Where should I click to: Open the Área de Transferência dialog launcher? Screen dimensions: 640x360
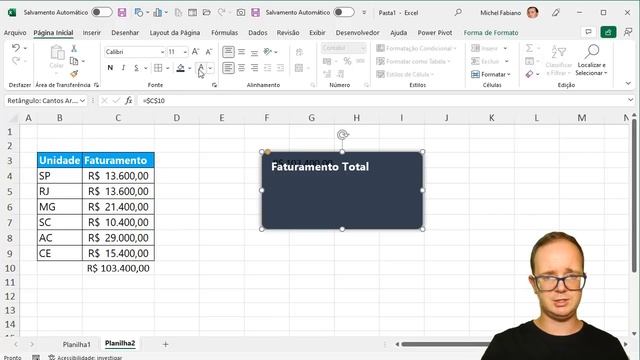[96, 85]
